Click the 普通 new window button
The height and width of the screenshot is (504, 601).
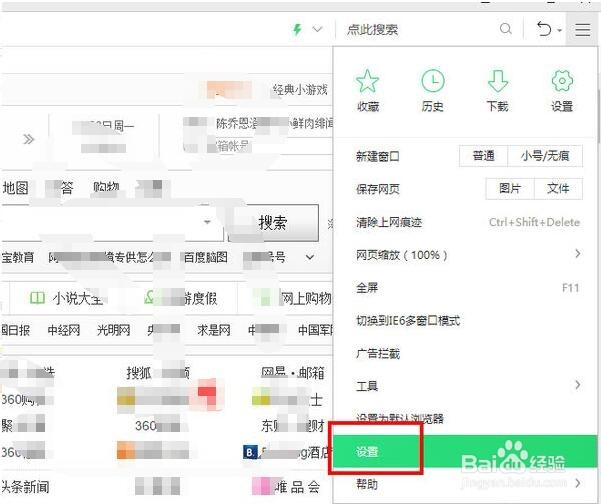[x=483, y=156]
